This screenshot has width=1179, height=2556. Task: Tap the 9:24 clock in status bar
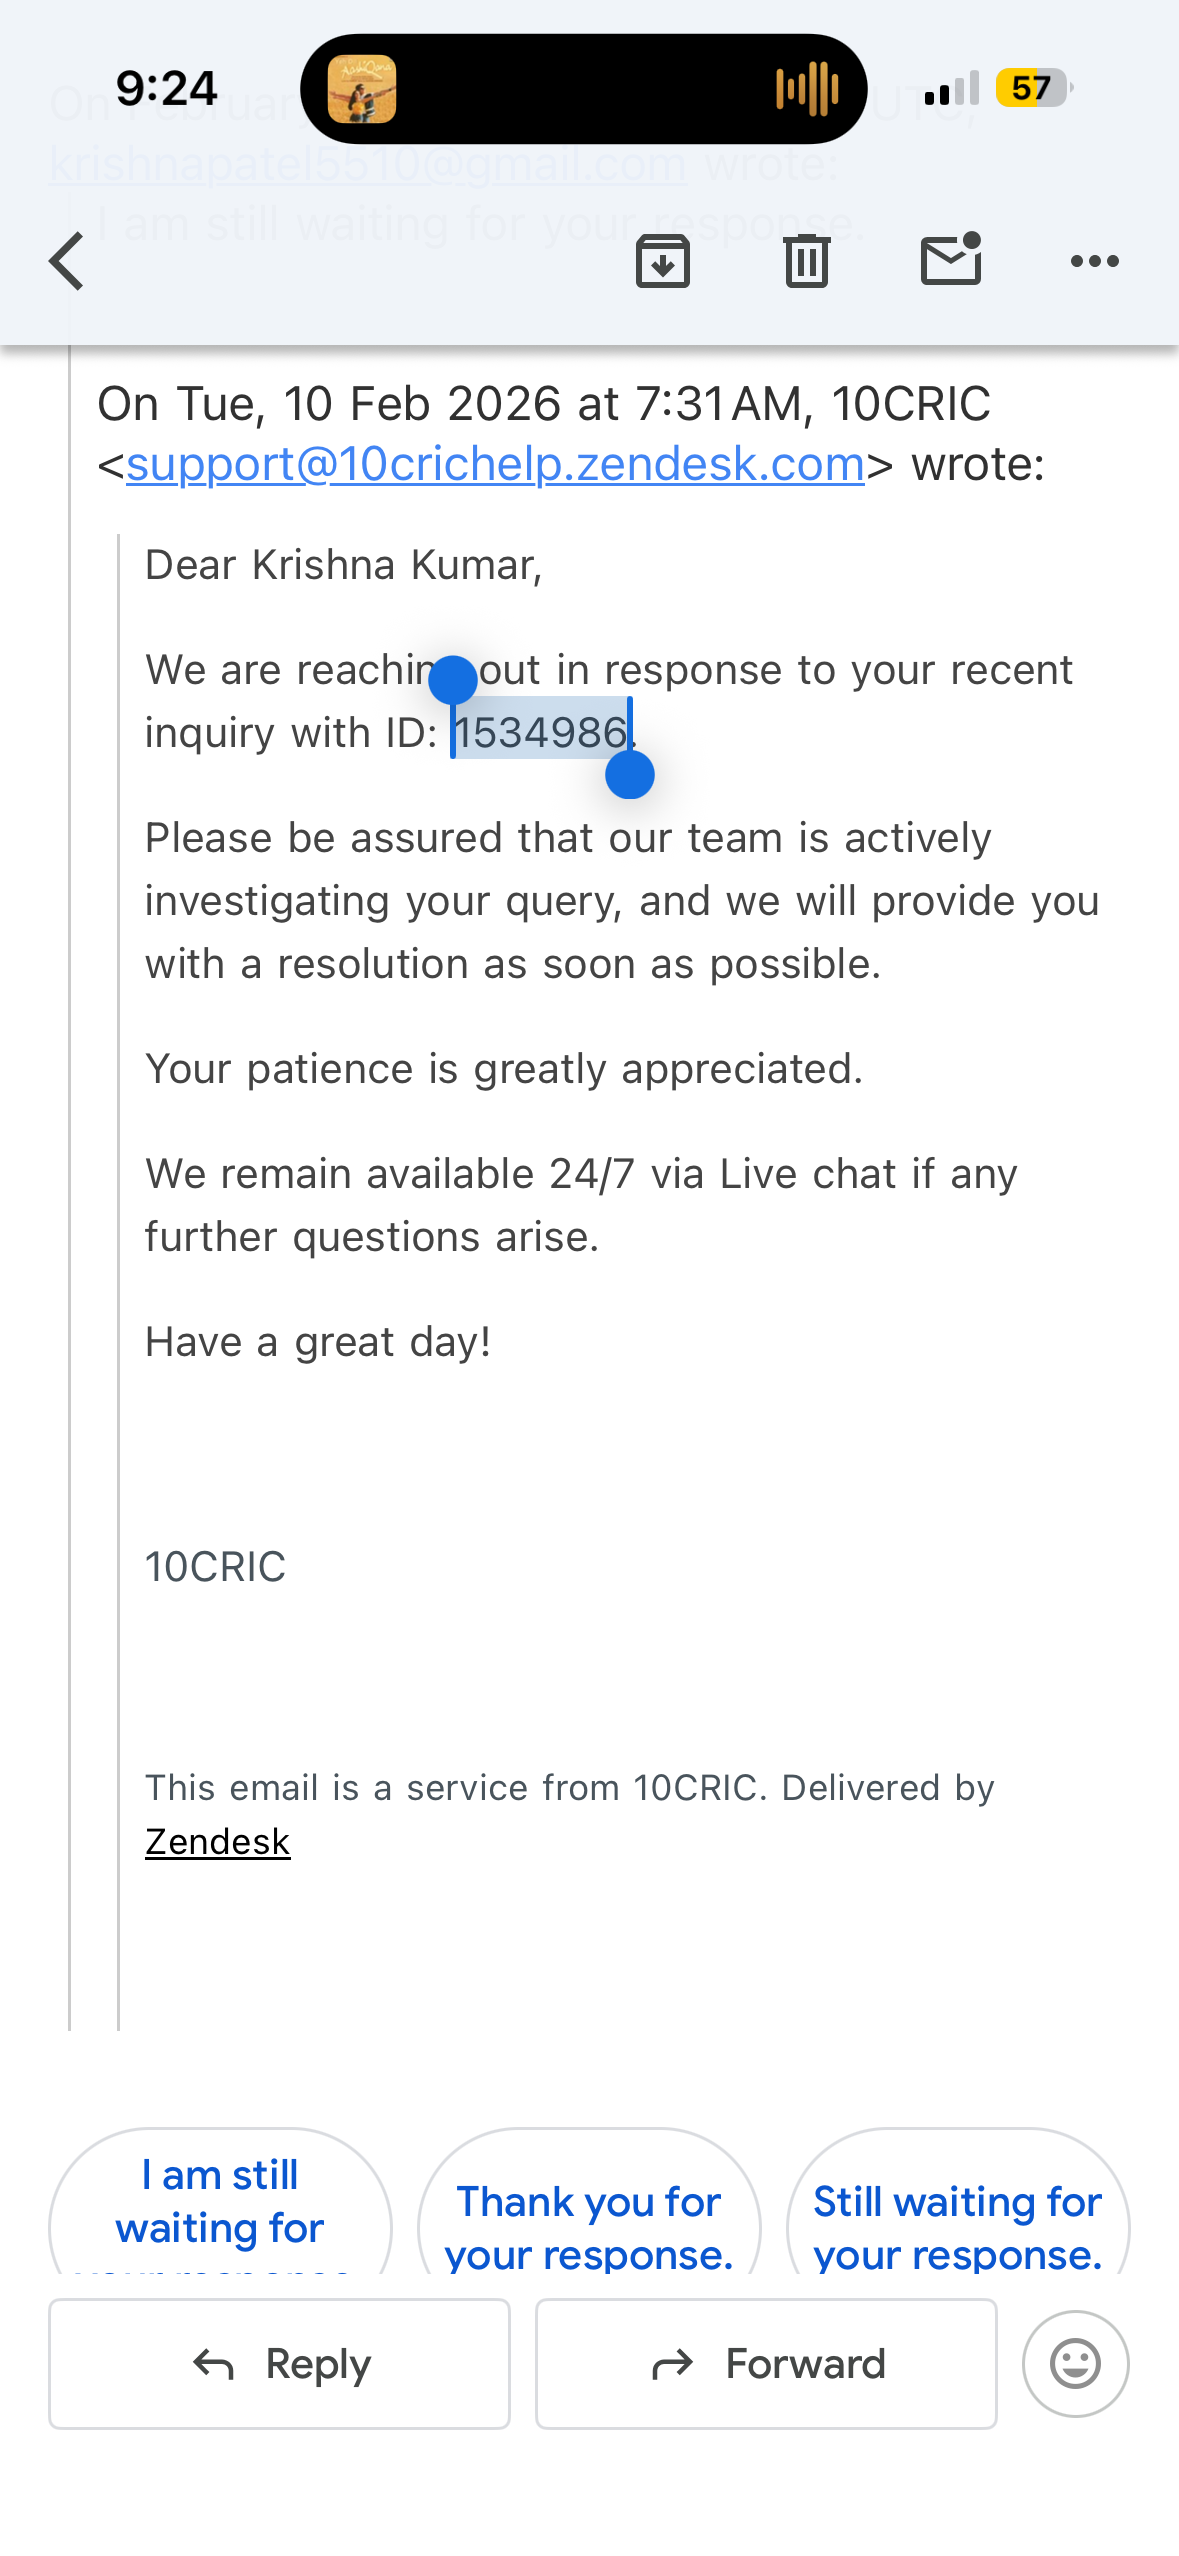[x=166, y=88]
